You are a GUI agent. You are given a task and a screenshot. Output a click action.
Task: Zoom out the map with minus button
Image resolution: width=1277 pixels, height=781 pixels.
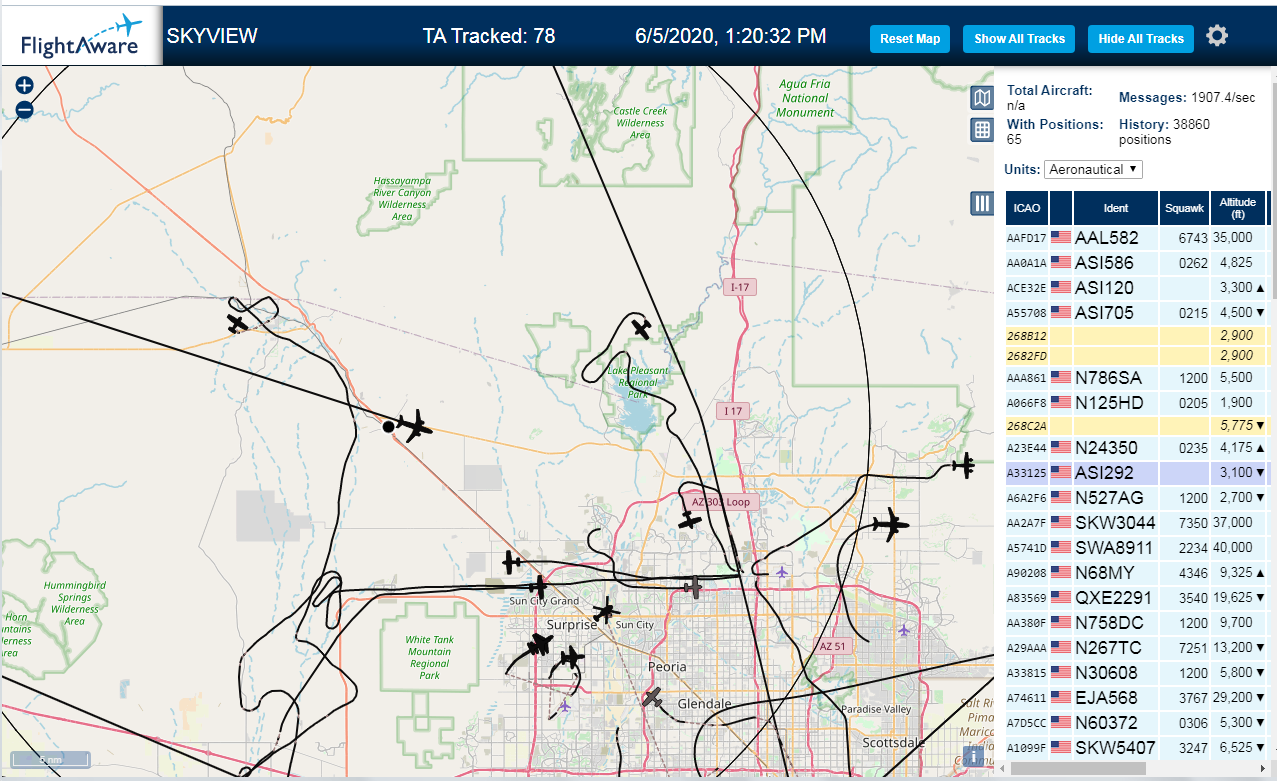pyautogui.click(x=25, y=110)
